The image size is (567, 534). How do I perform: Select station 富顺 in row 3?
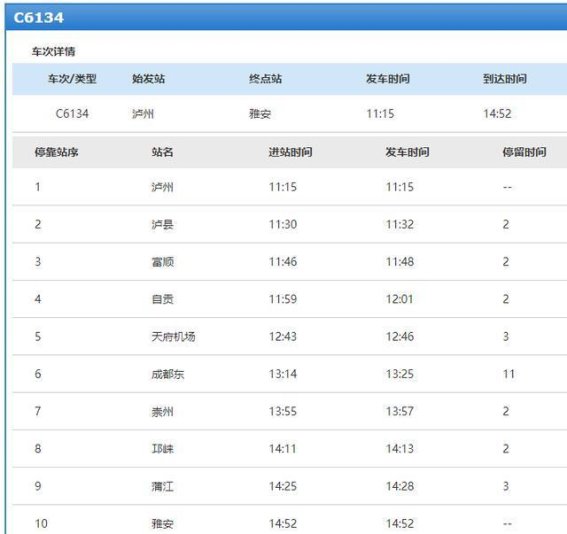(162, 262)
